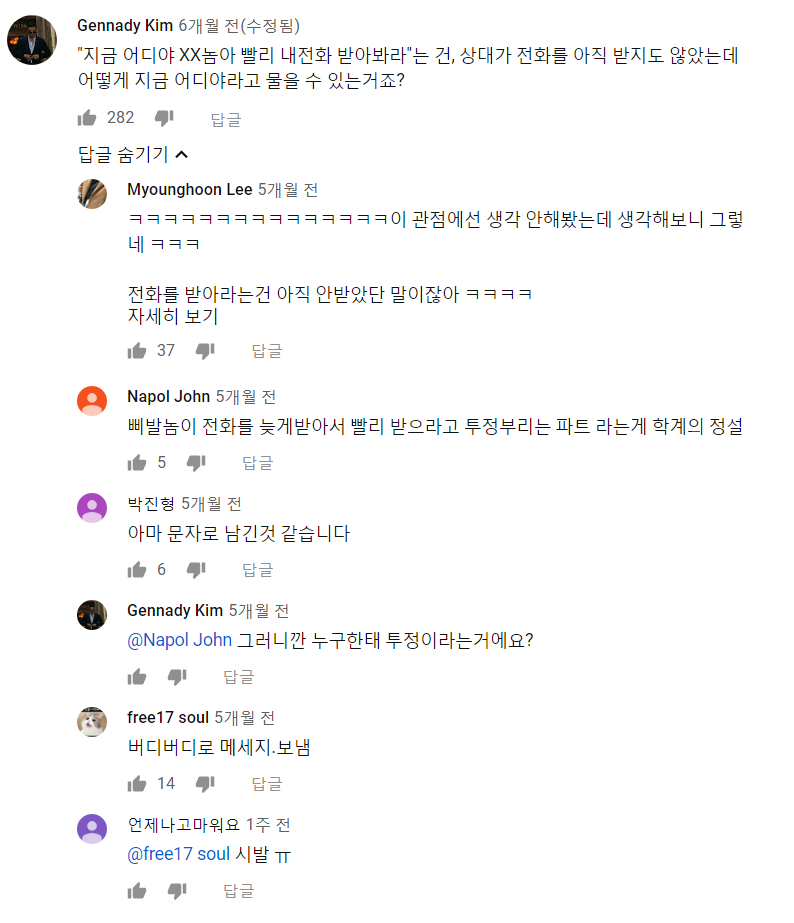The width and height of the screenshot is (794, 923).
Task: Dislike 박진형's reply
Action: (x=196, y=570)
